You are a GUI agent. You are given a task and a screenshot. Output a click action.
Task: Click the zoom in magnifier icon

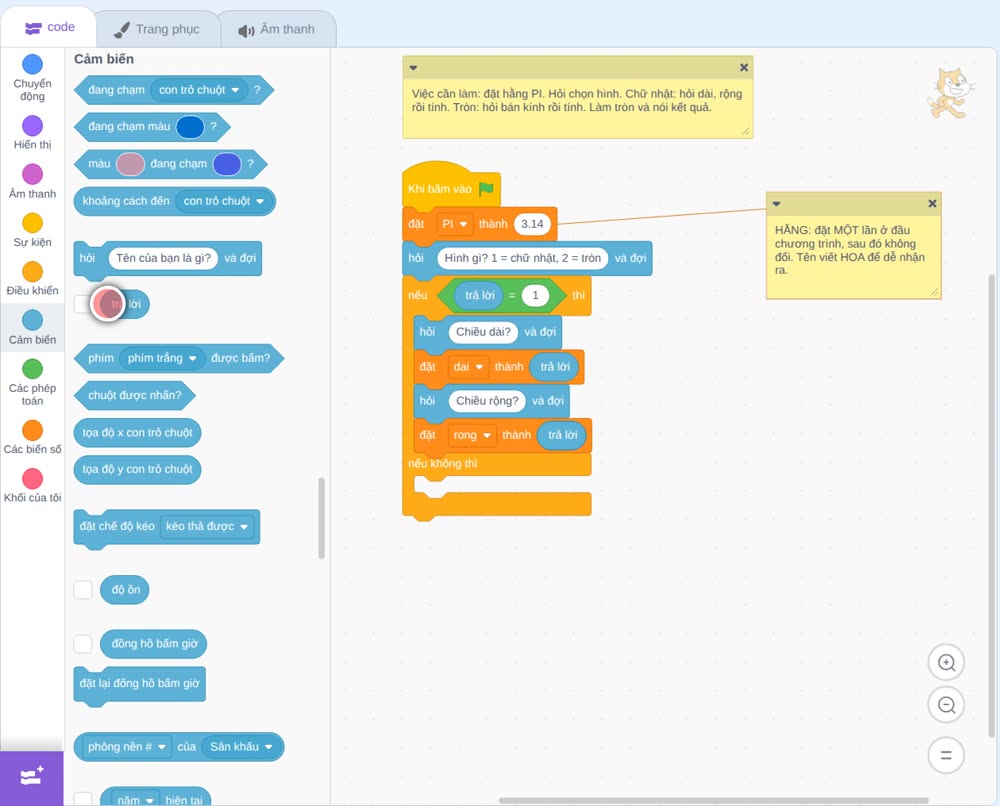click(x=946, y=663)
